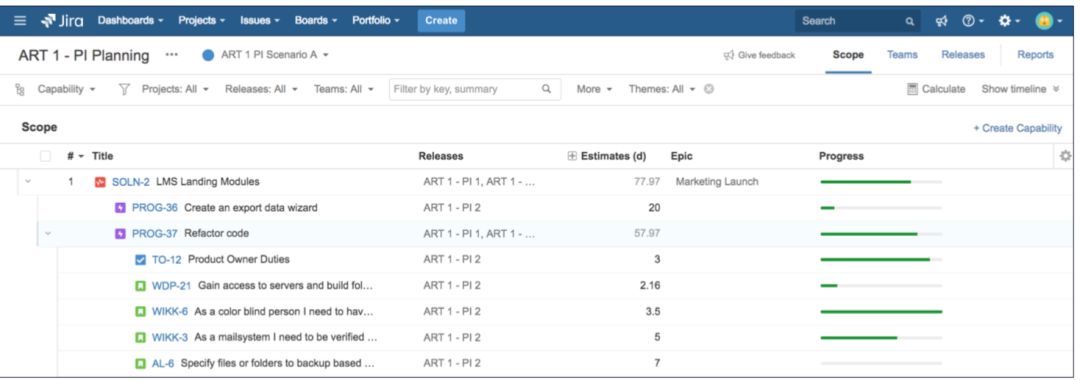Viewport: 1080px width, 381px height.
Task: Switch to the Scope tab
Action: pos(848,55)
